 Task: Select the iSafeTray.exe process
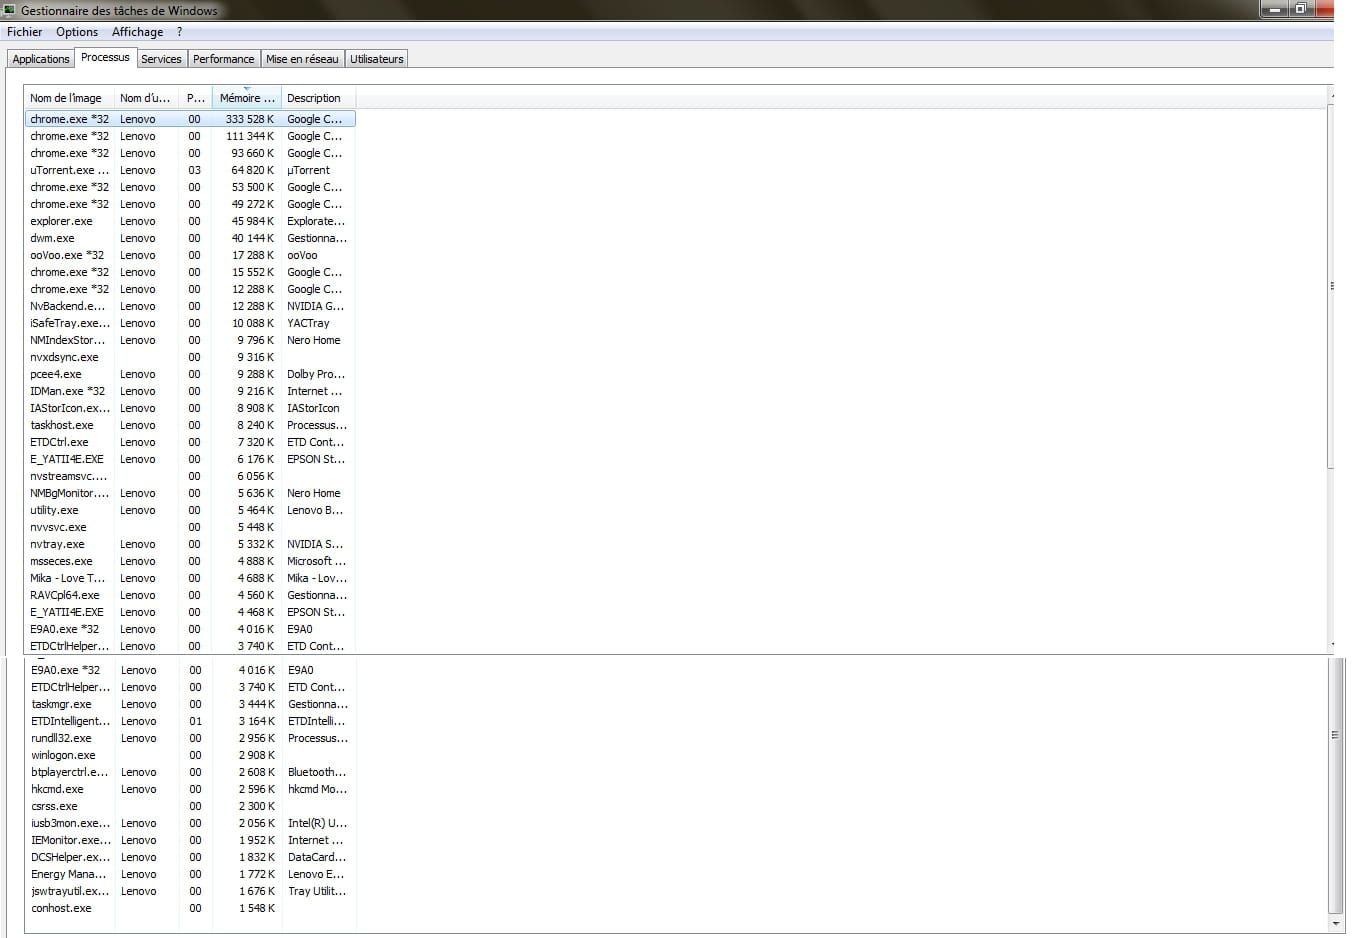pos(190,323)
